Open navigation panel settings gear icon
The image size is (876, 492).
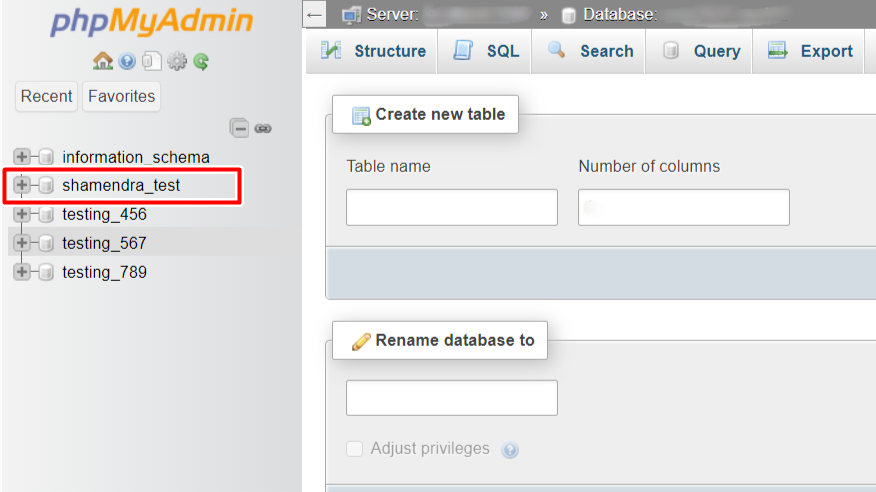[x=177, y=61]
